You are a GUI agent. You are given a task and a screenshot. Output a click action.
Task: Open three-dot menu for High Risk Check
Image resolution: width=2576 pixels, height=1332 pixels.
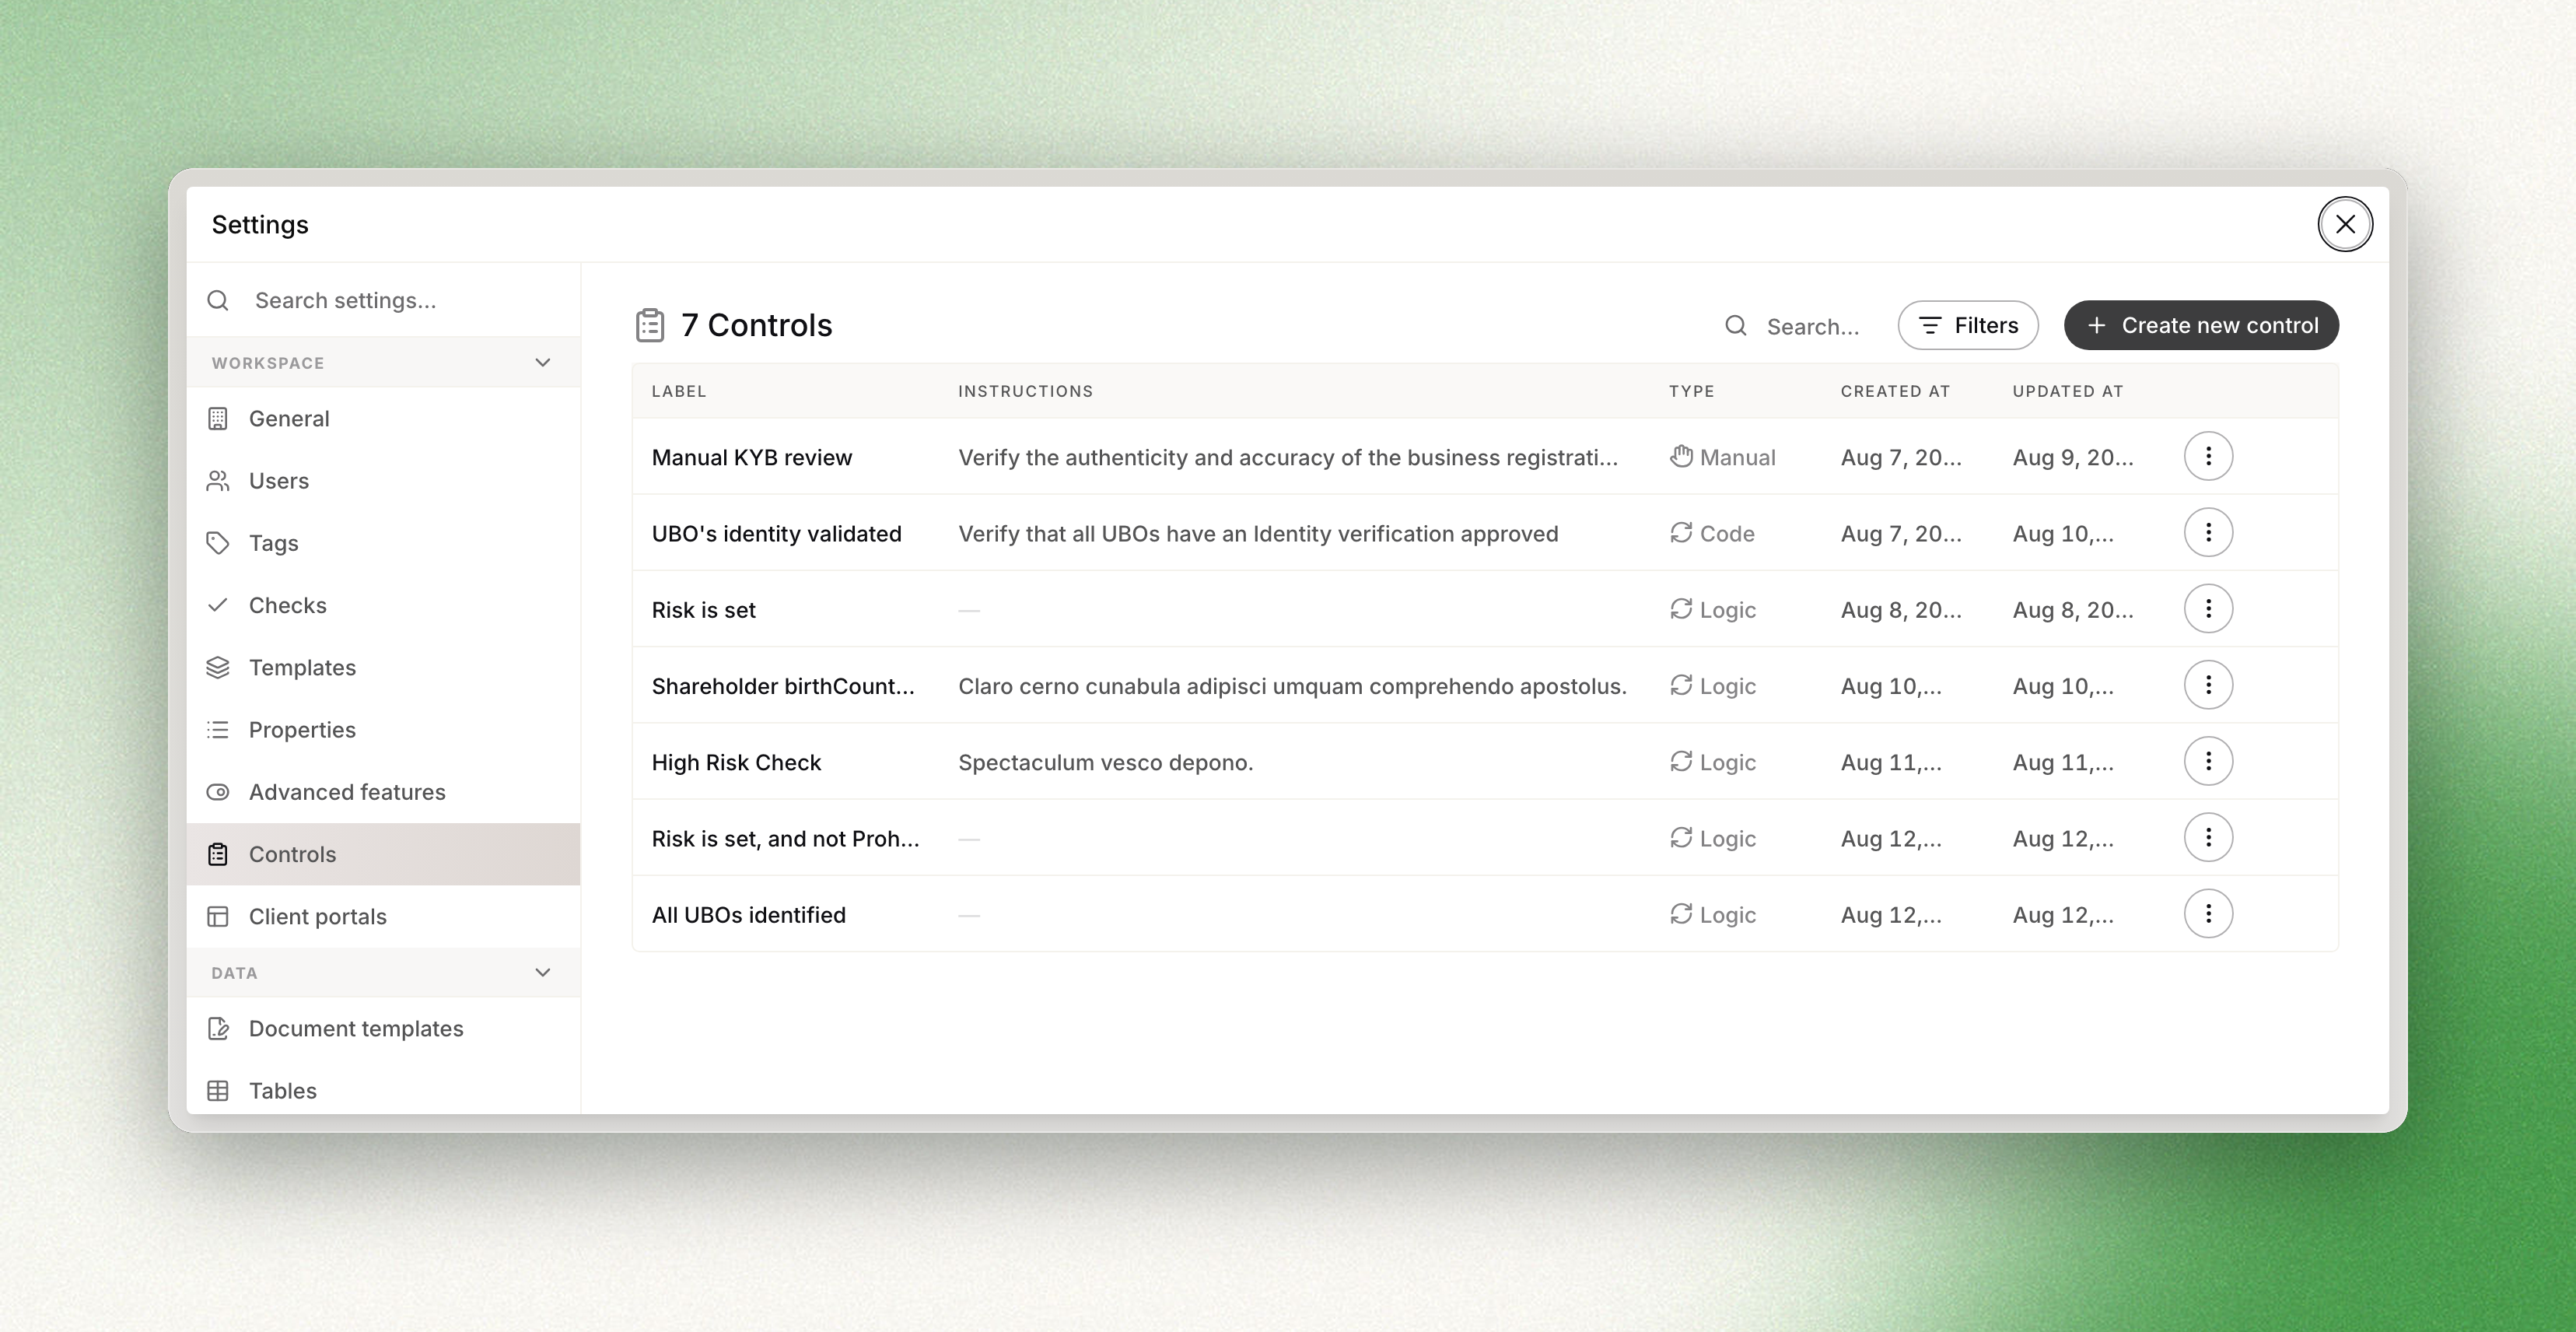(x=2208, y=762)
